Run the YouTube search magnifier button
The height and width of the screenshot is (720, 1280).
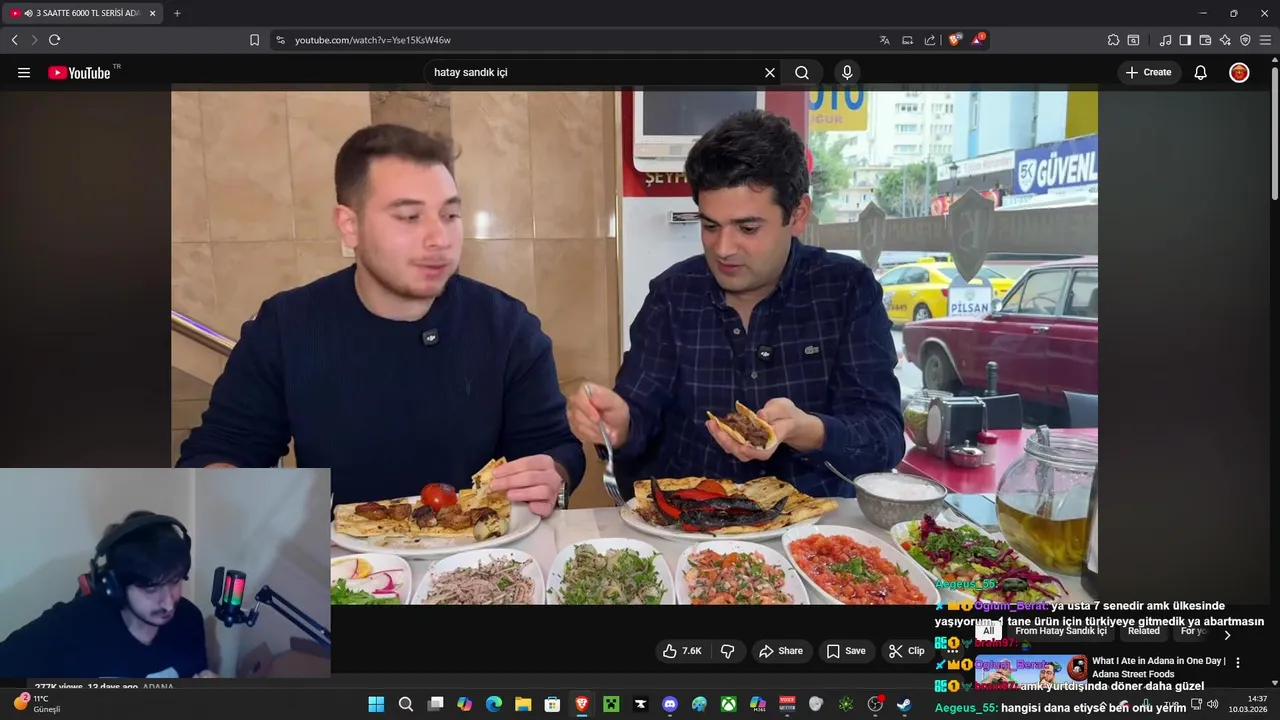click(802, 73)
